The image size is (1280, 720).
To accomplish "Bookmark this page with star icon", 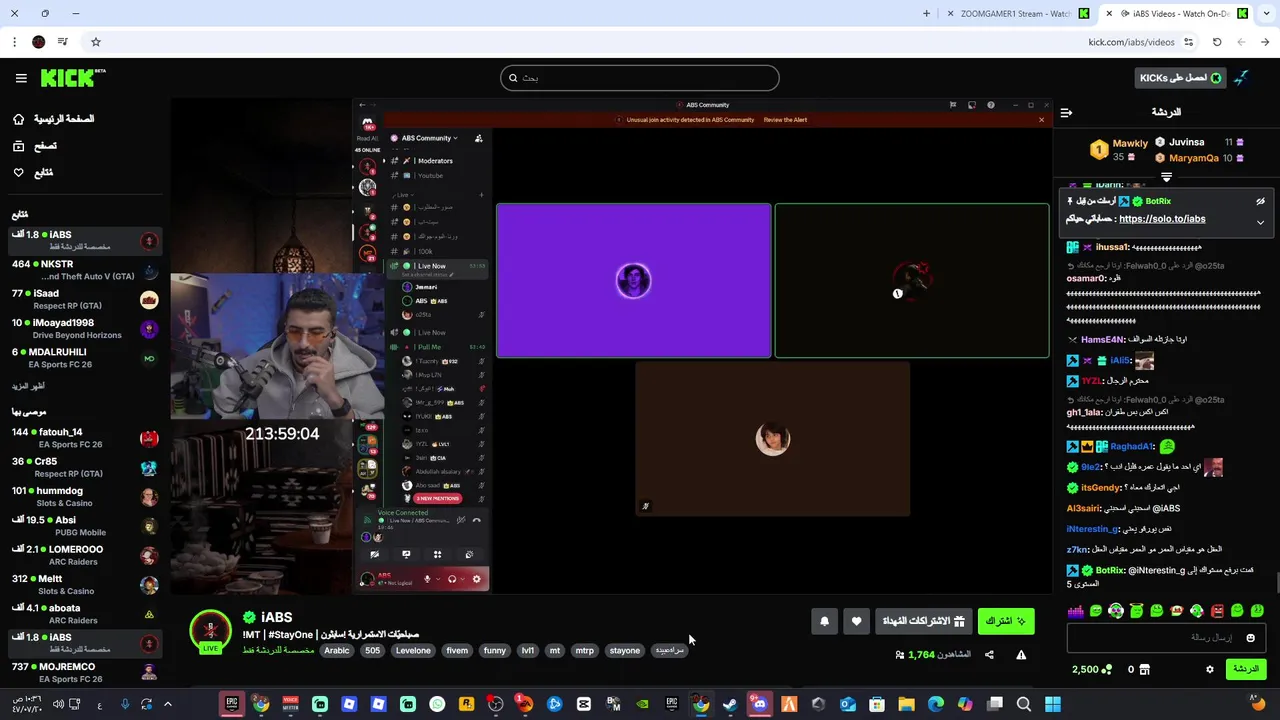I will pyautogui.click(x=96, y=42).
